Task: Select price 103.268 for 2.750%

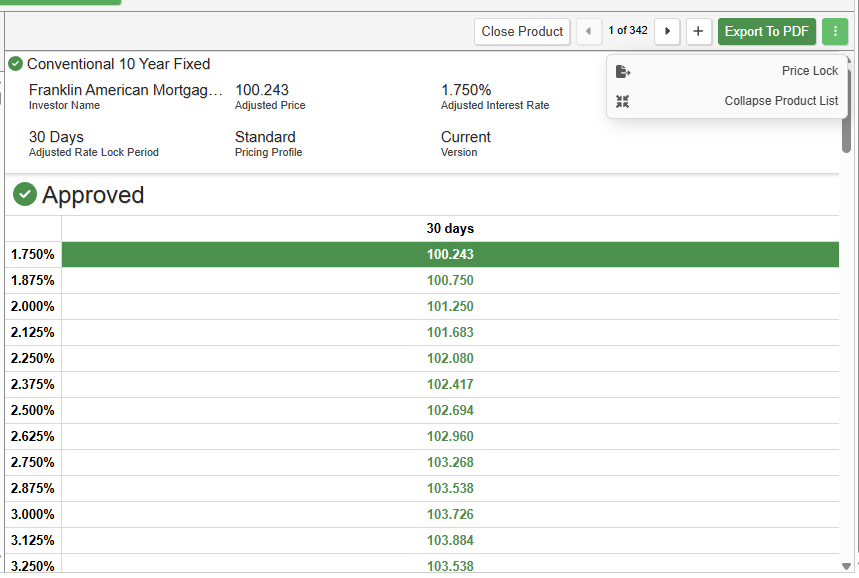Action: (x=450, y=462)
